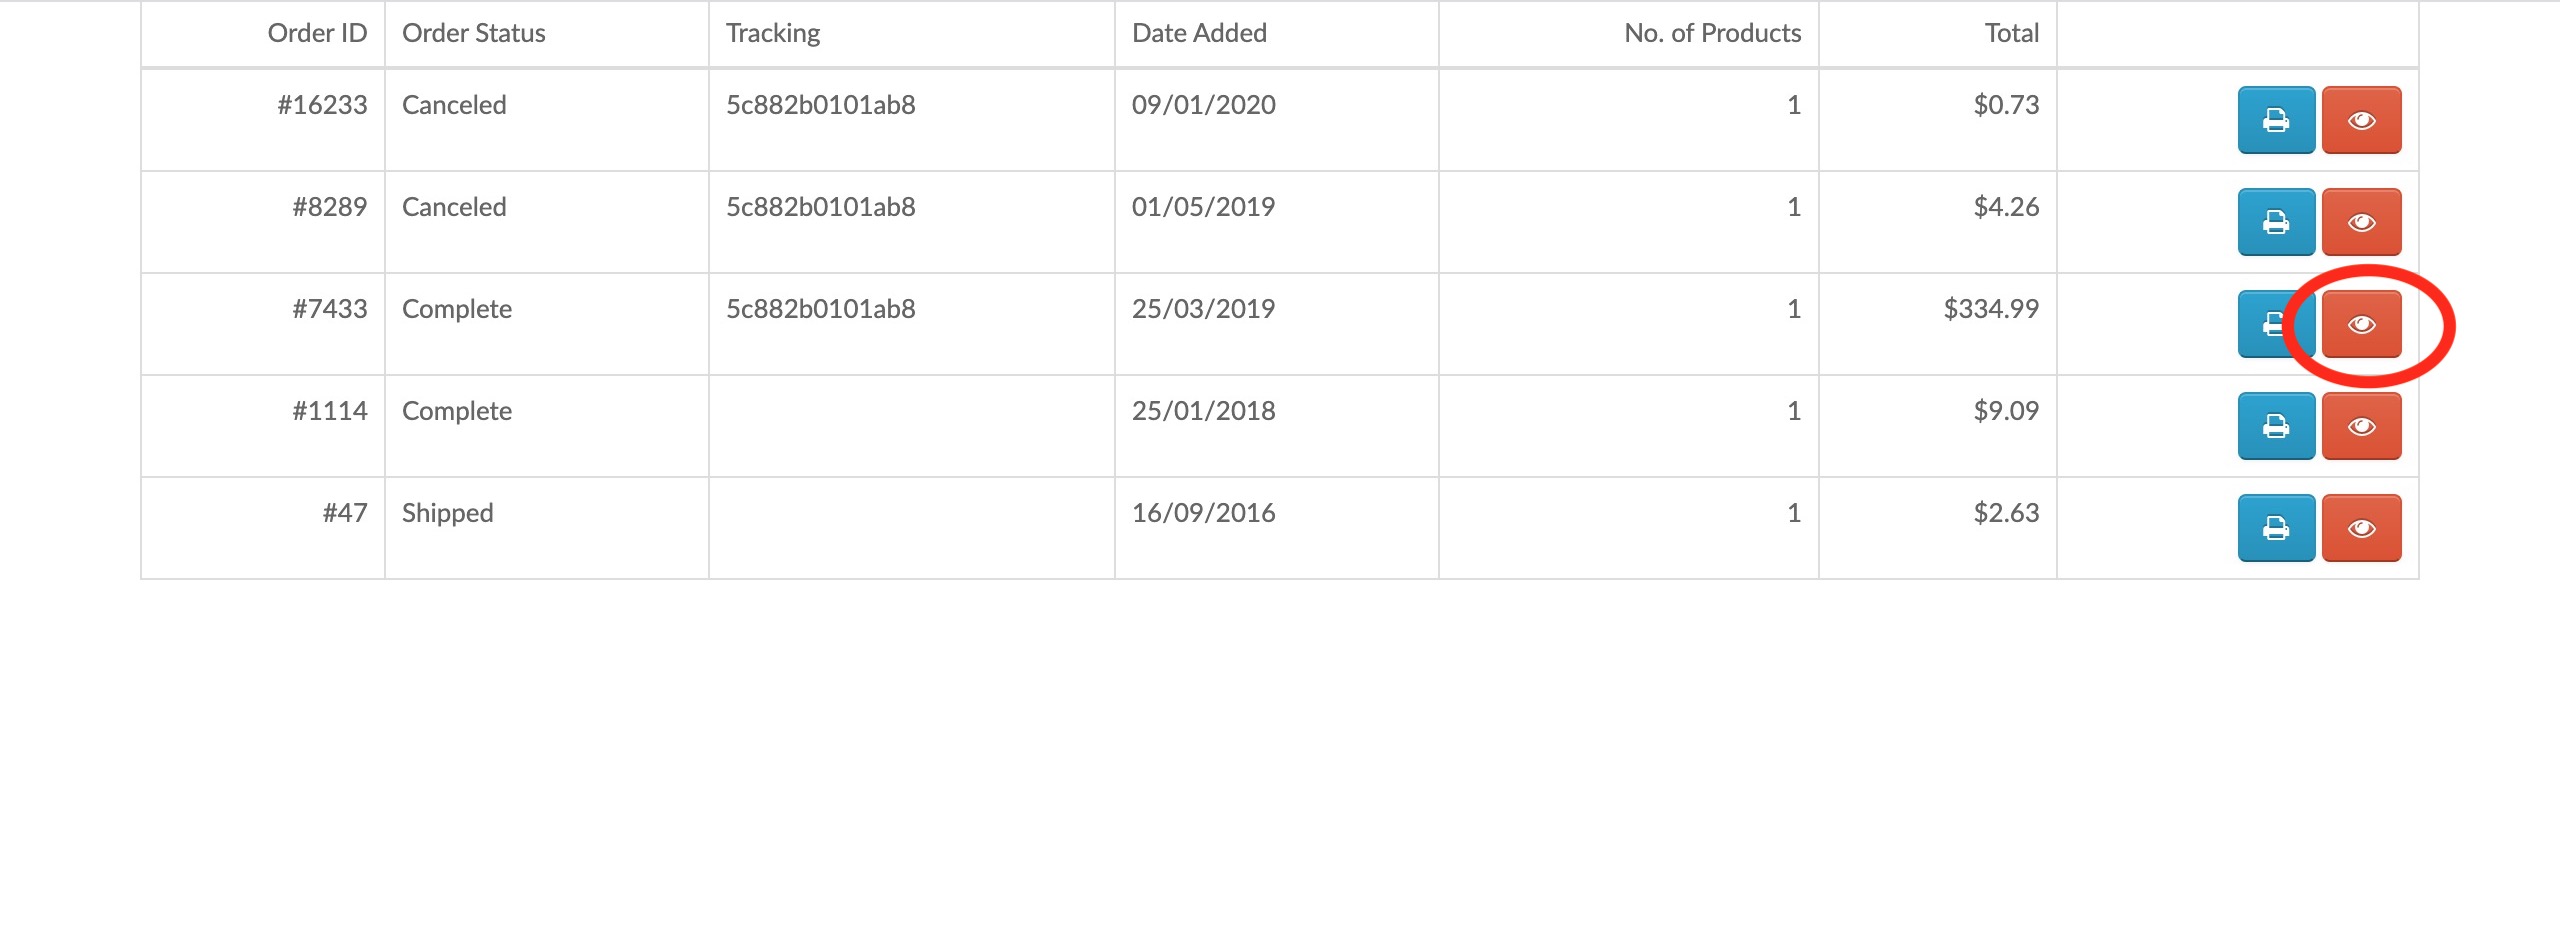Click the Order Status column header
The image size is (2560, 941).
[x=474, y=33]
